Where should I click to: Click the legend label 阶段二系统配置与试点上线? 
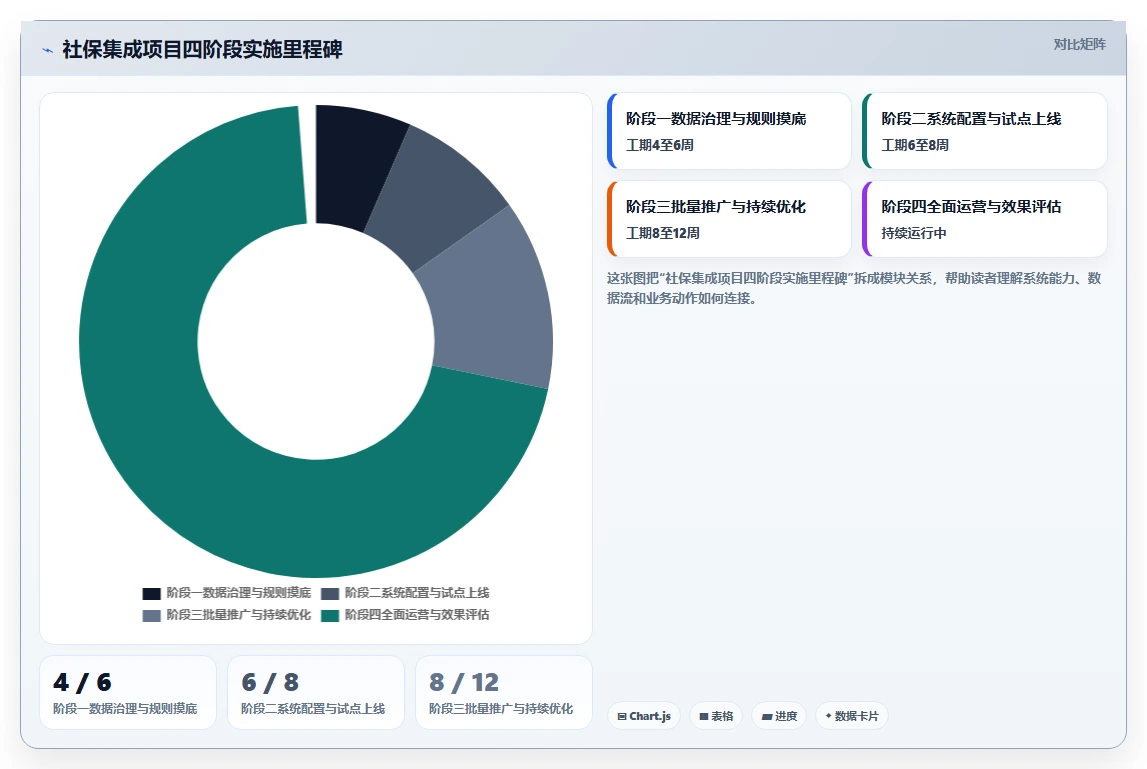(x=417, y=593)
